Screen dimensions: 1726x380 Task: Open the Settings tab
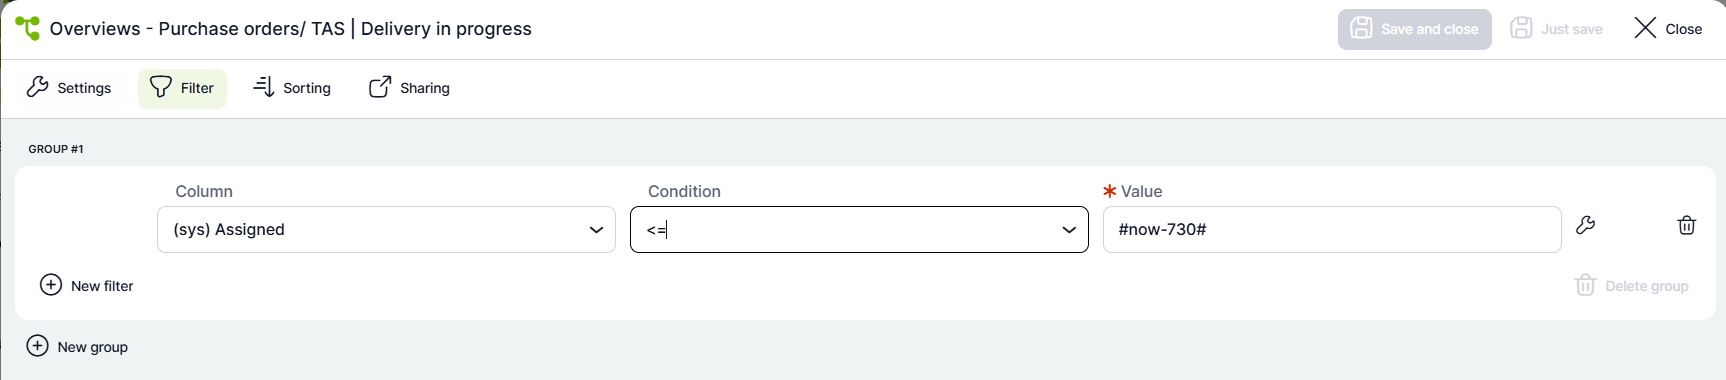point(69,88)
